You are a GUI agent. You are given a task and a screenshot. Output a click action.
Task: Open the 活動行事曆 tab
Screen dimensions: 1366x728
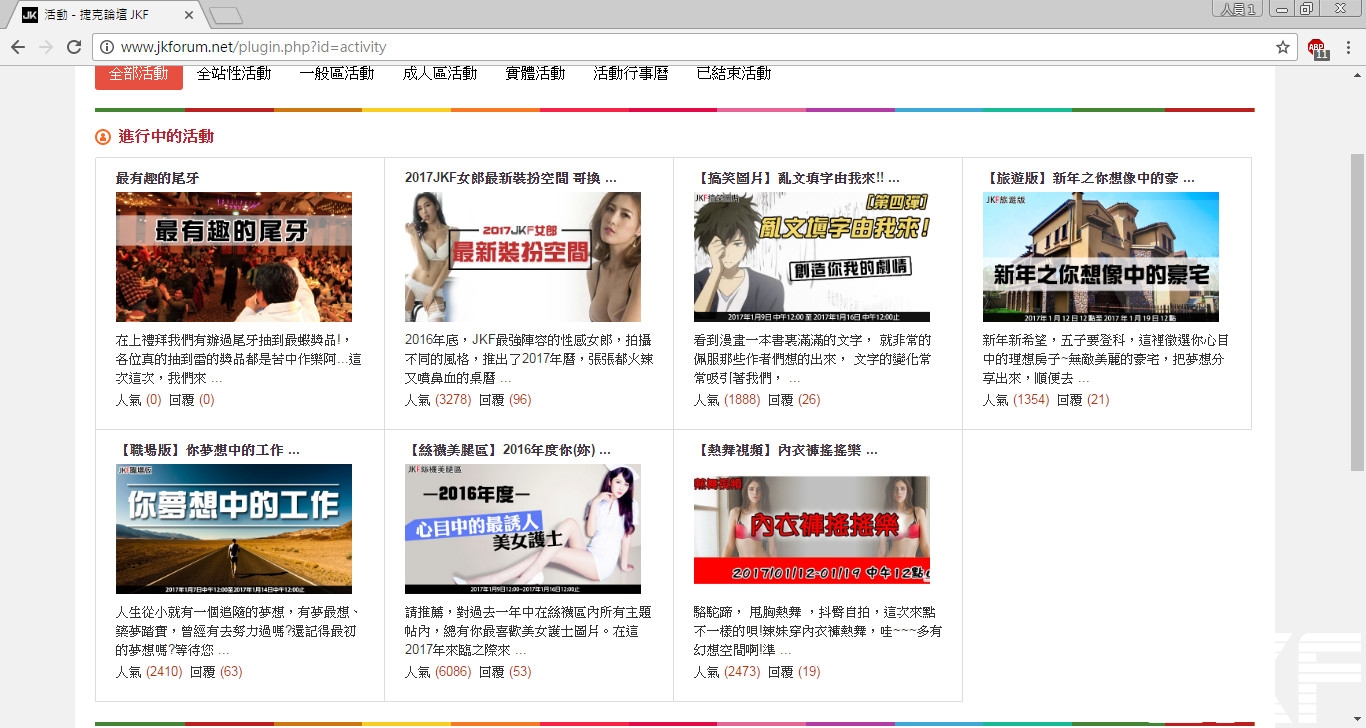pyautogui.click(x=631, y=73)
